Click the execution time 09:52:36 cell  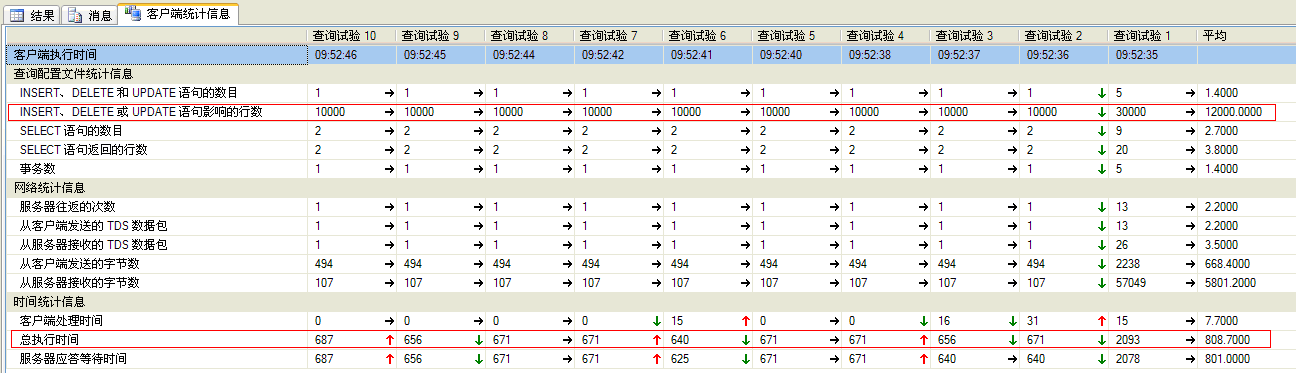click(x=1063, y=55)
